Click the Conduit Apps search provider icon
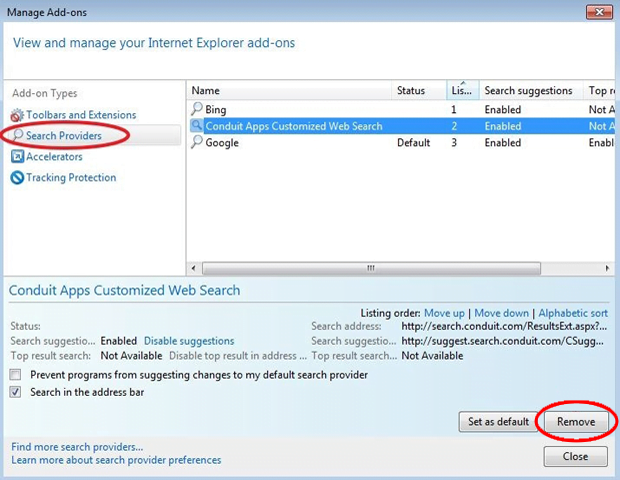The image size is (620, 480). (x=197, y=126)
